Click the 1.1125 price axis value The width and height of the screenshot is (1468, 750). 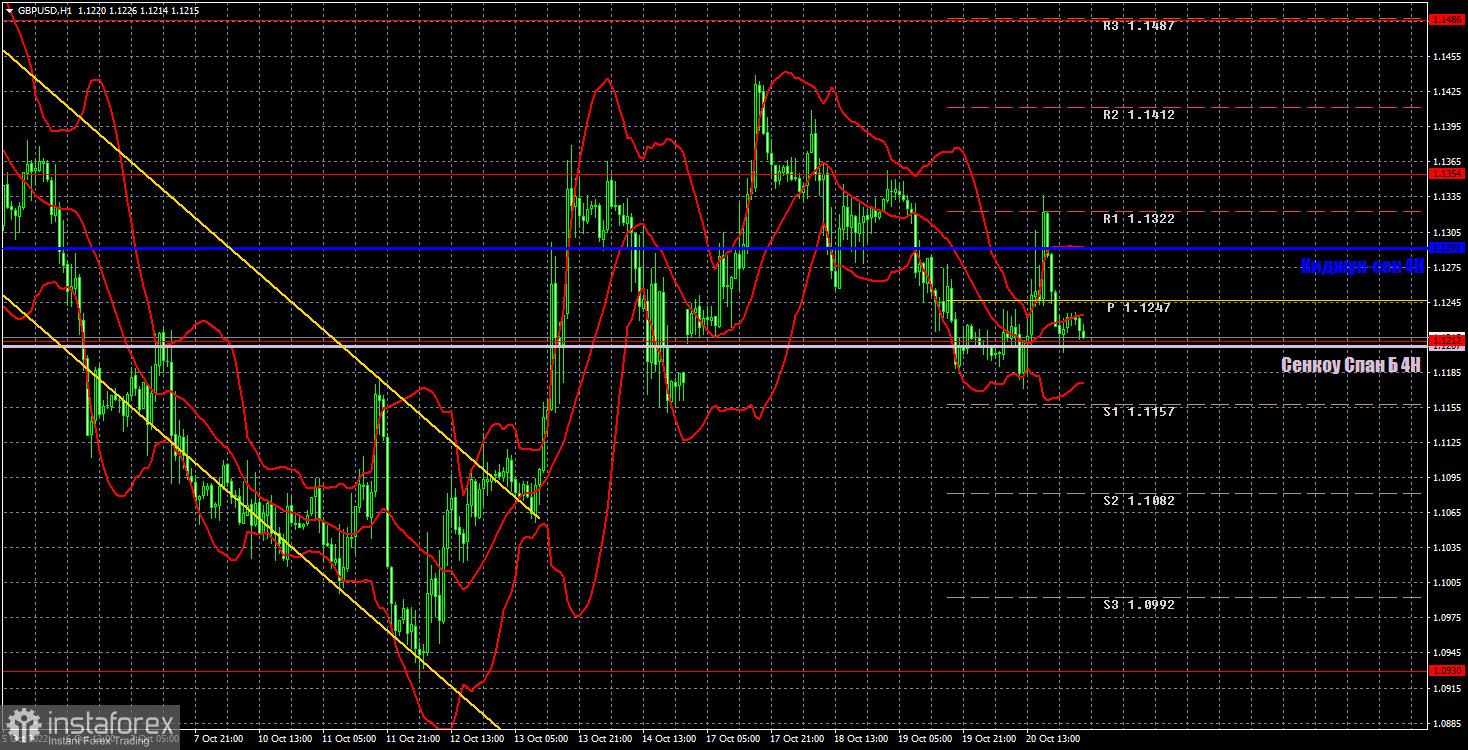[x=1447, y=443]
